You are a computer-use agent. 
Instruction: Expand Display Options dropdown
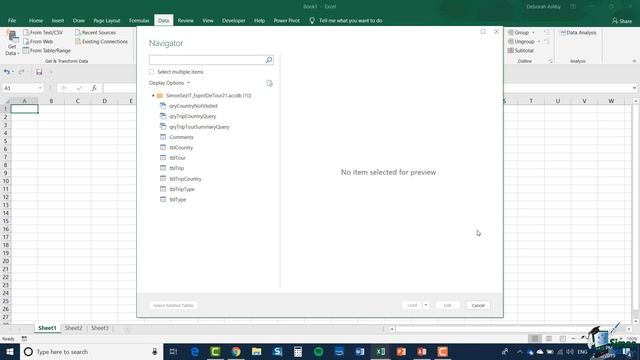[x=169, y=83]
